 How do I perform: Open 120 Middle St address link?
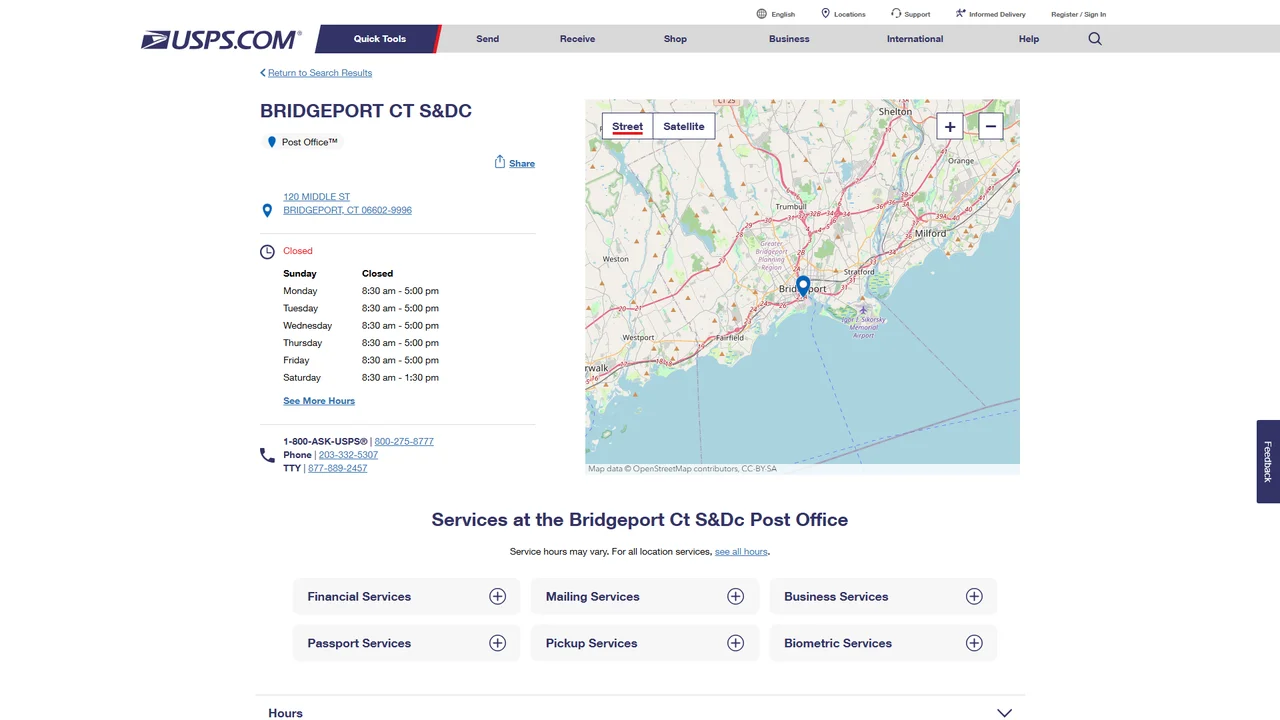coord(347,204)
